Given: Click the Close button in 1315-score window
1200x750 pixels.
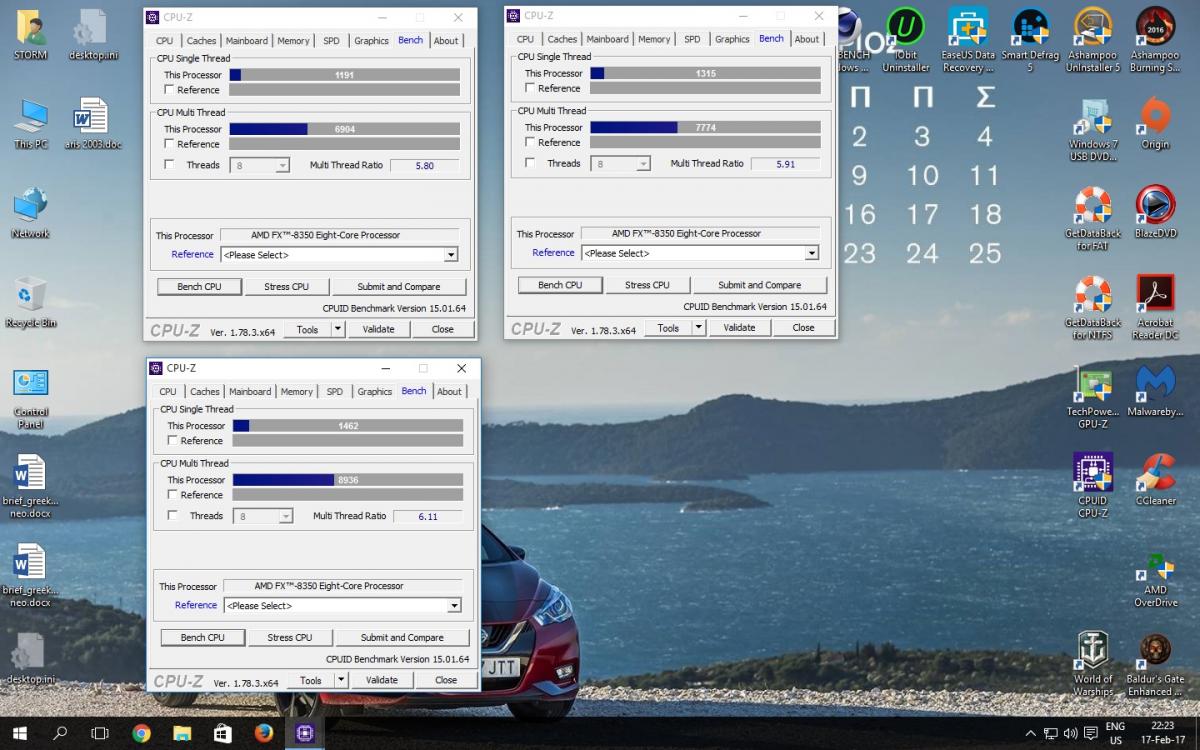Looking at the screenshot, I should pos(804,327).
